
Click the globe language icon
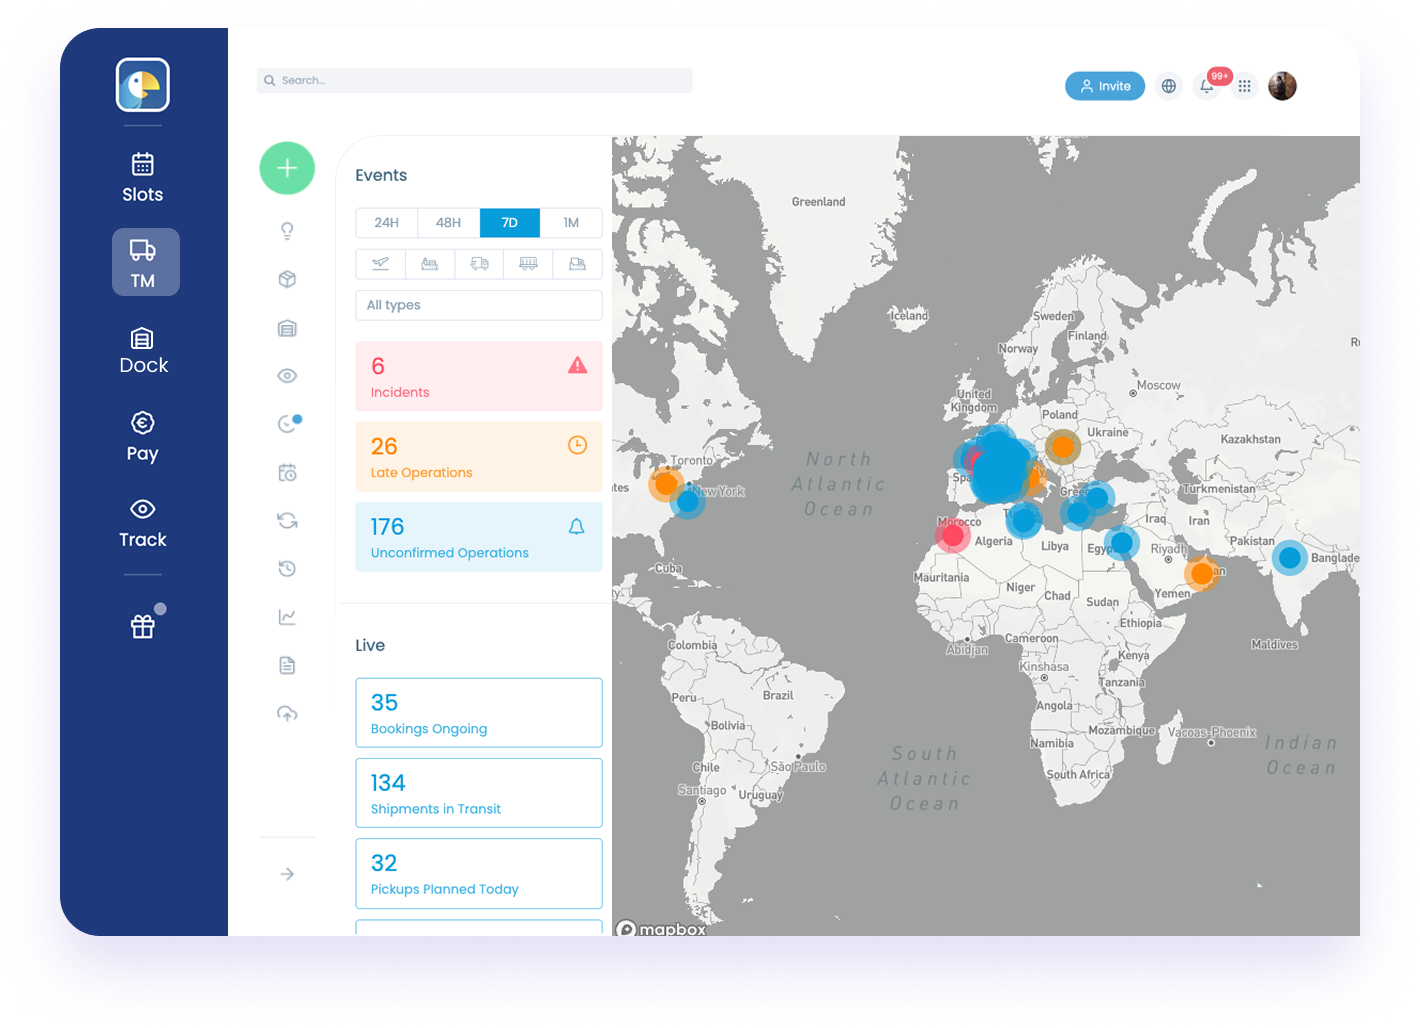point(1168,86)
